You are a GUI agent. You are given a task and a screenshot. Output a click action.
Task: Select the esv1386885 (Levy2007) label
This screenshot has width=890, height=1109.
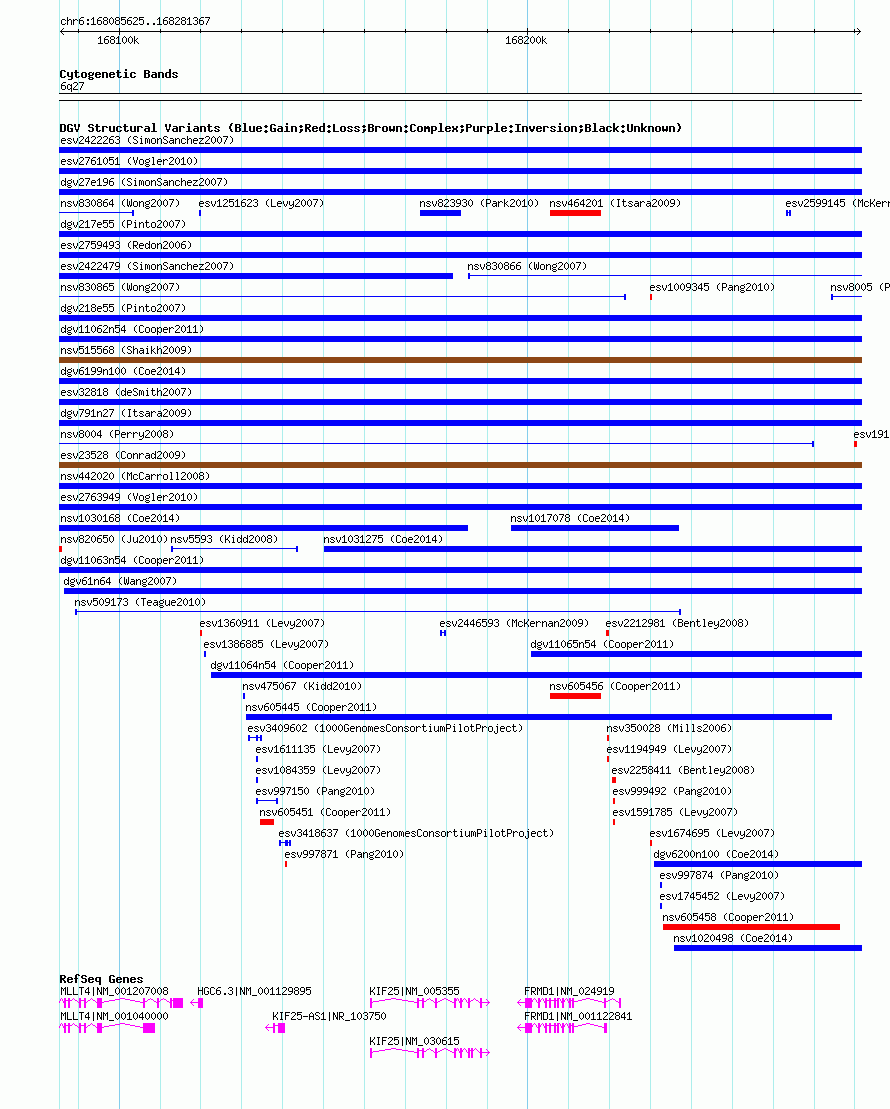point(266,644)
